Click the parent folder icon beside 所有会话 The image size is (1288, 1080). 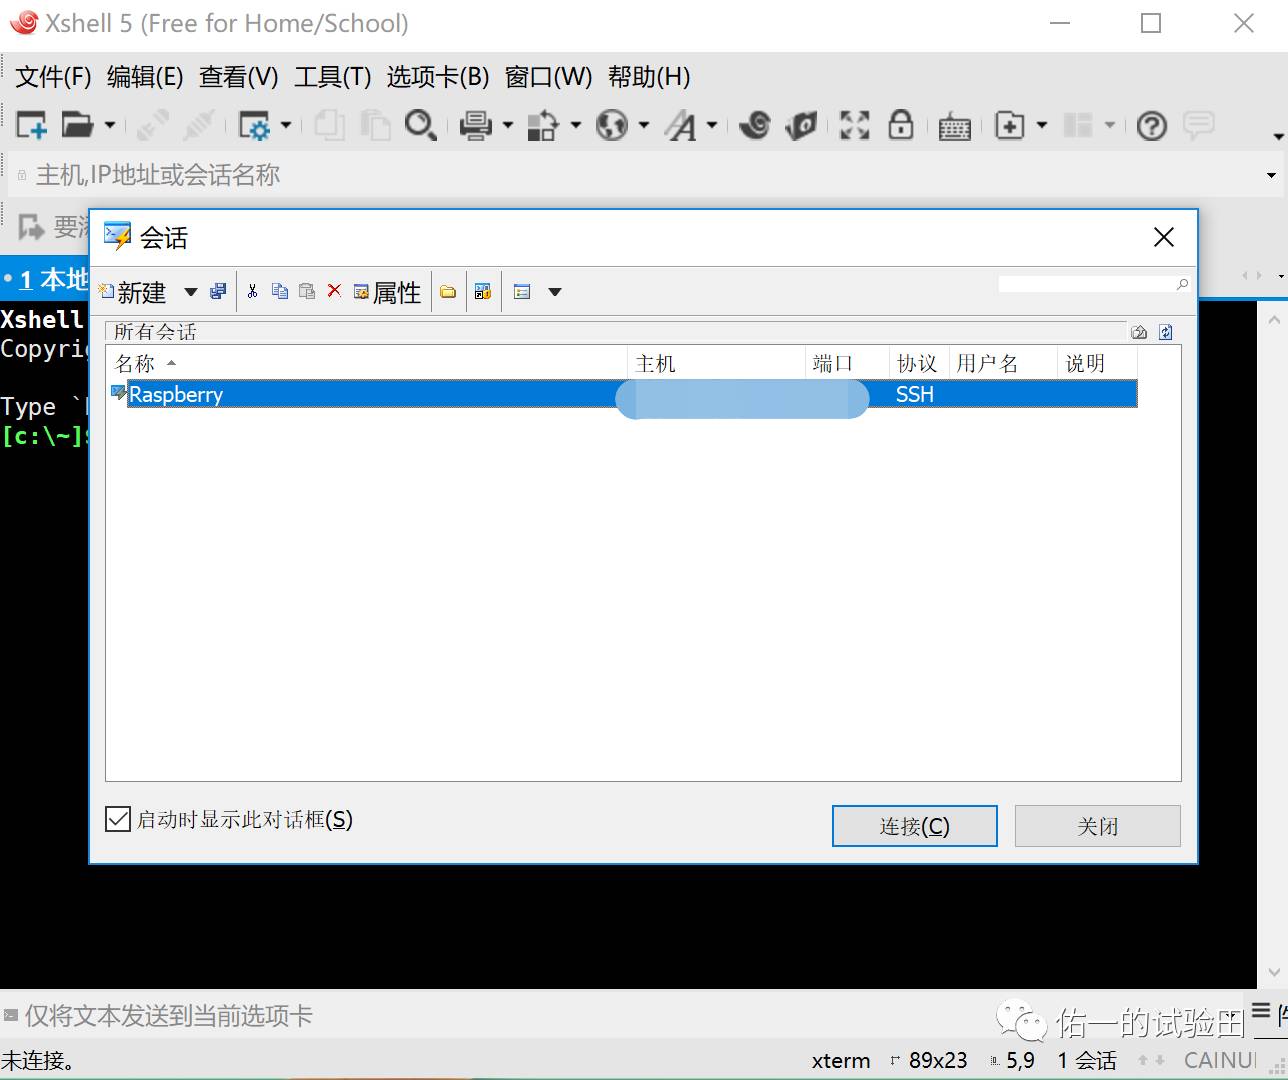tap(1139, 332)
